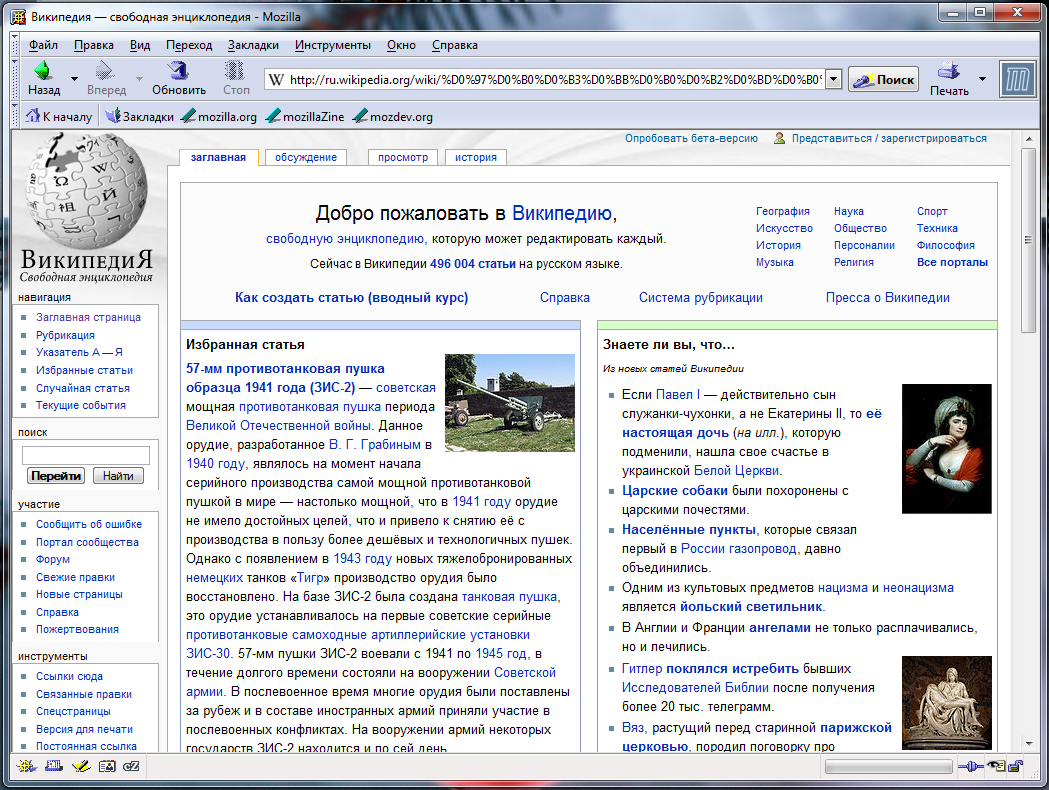Open the Закладки menu in menu bar
The height and width of the screenshot is (790, 1049).
click(253, 45)
